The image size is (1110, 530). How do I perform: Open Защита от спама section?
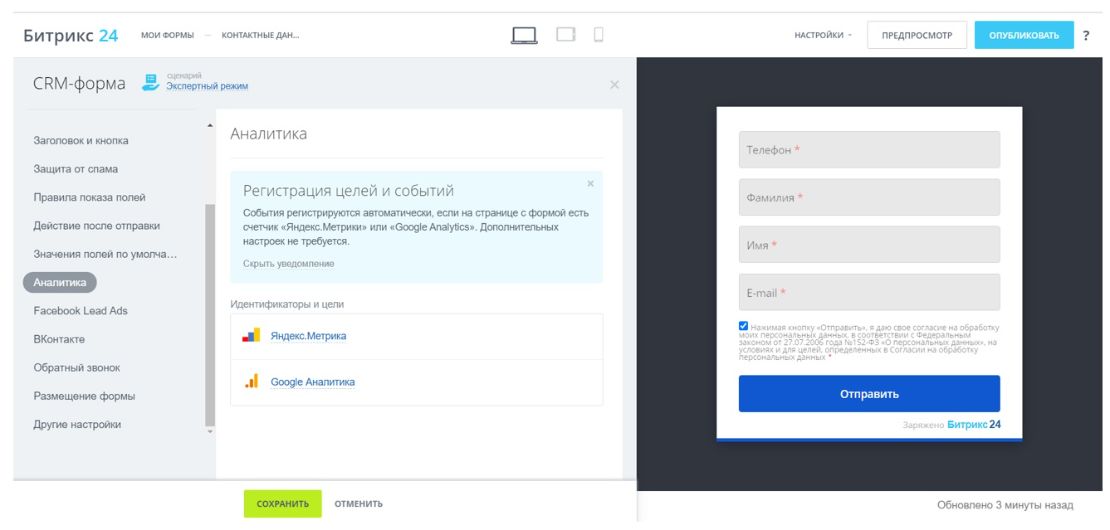[x=76, y=169]
